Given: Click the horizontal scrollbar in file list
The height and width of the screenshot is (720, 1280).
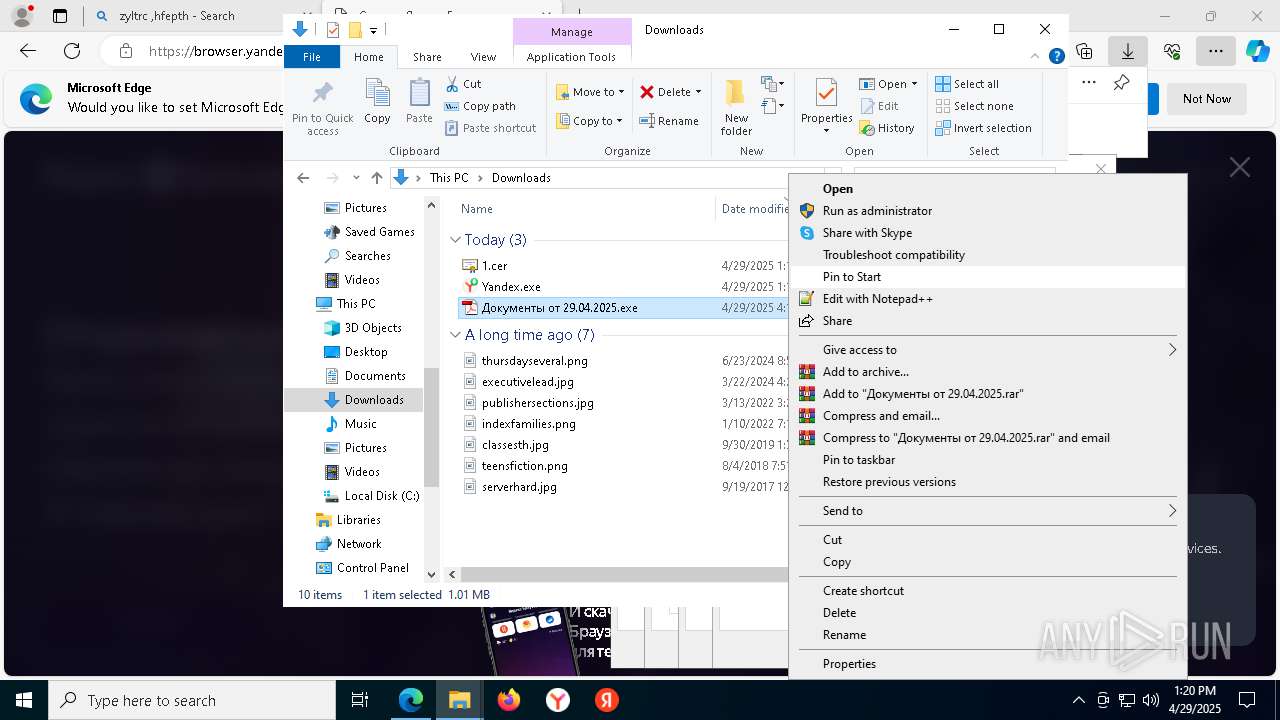Looking at the screenshot, I should point(624,575).
